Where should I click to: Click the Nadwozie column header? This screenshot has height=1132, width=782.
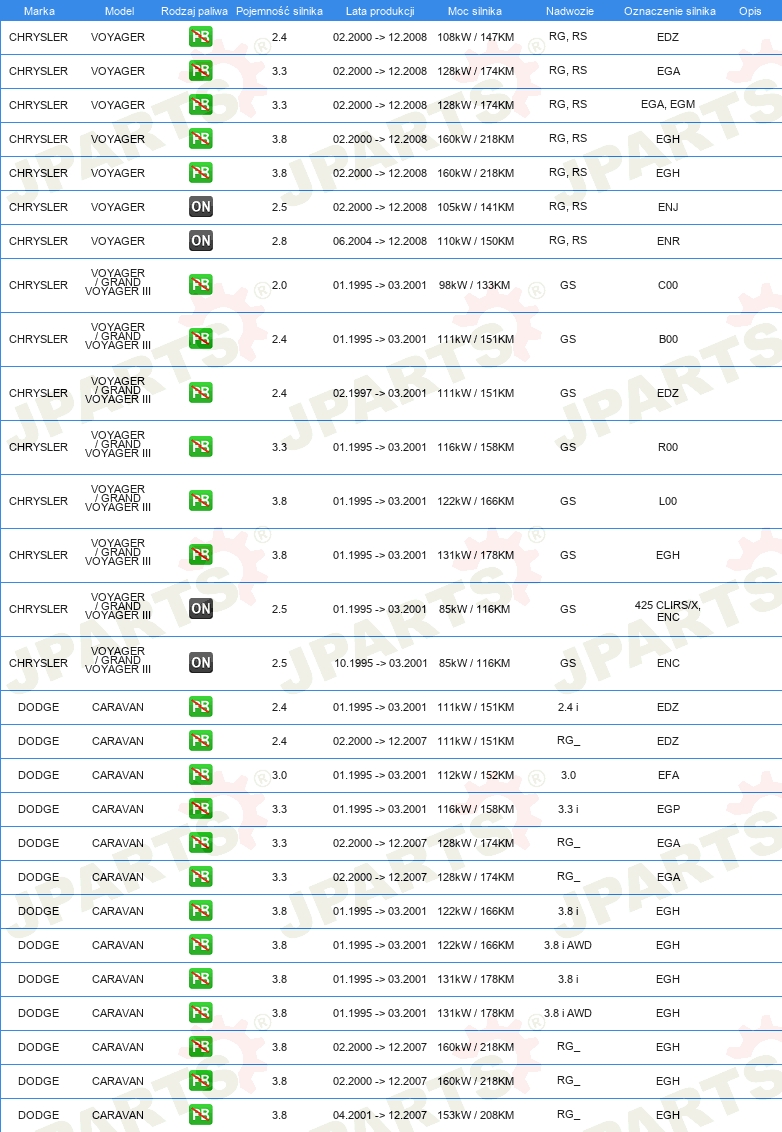point(570,11)
